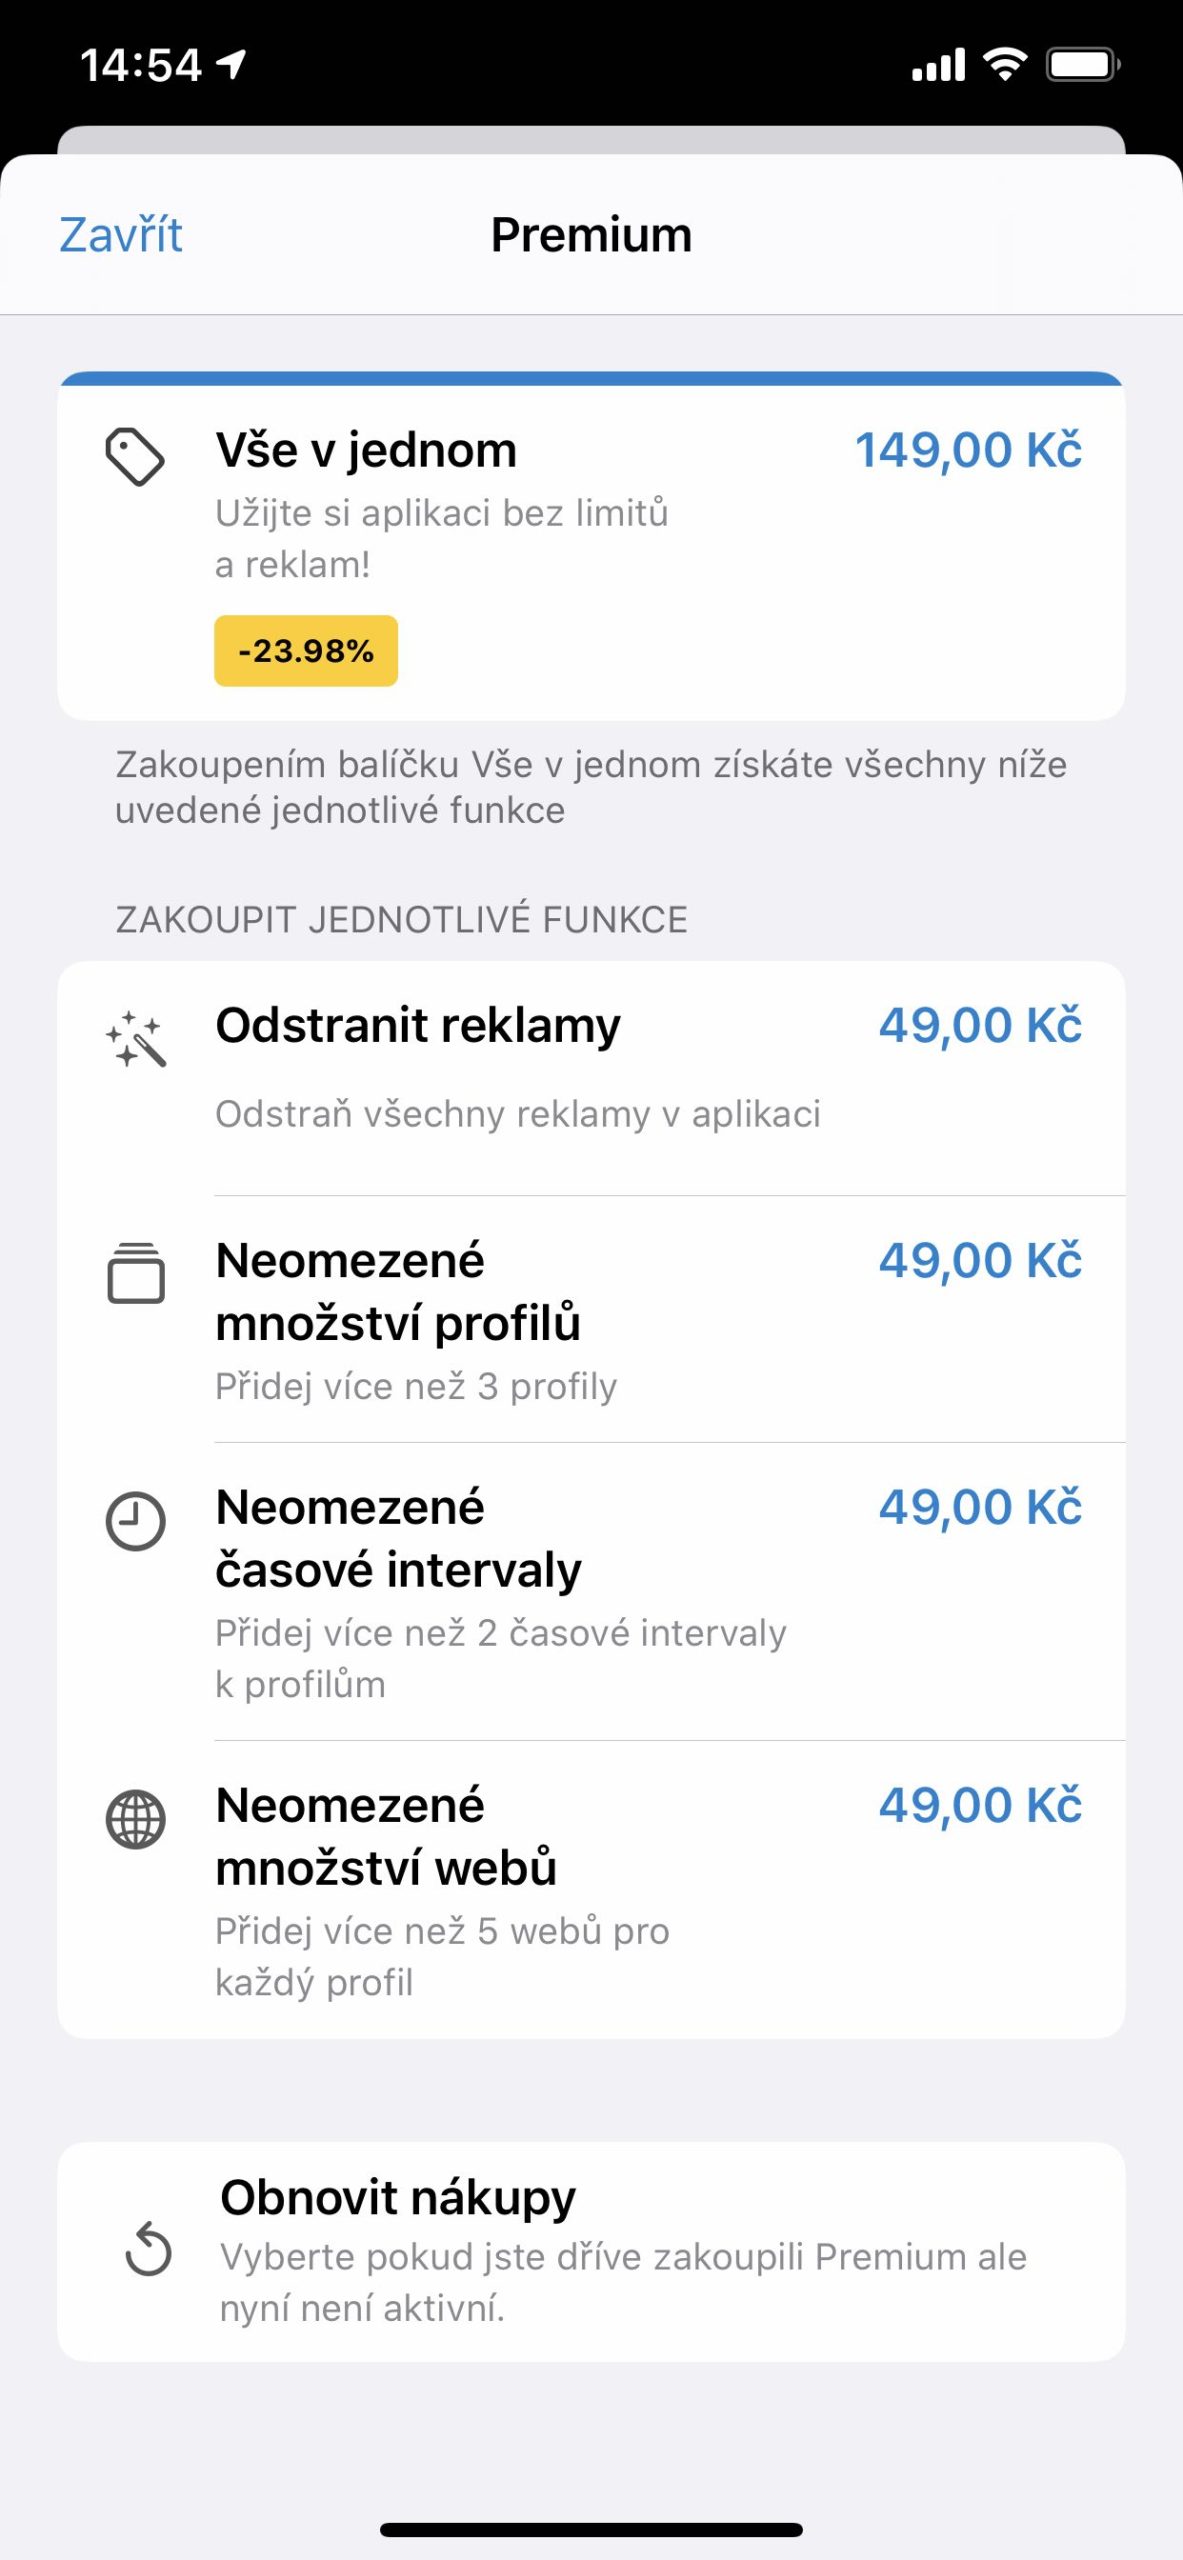Buy Vše v jednom for 149,00 Kč
The height and width of the screenshot is (2560, 1183).
click(967, 450)
